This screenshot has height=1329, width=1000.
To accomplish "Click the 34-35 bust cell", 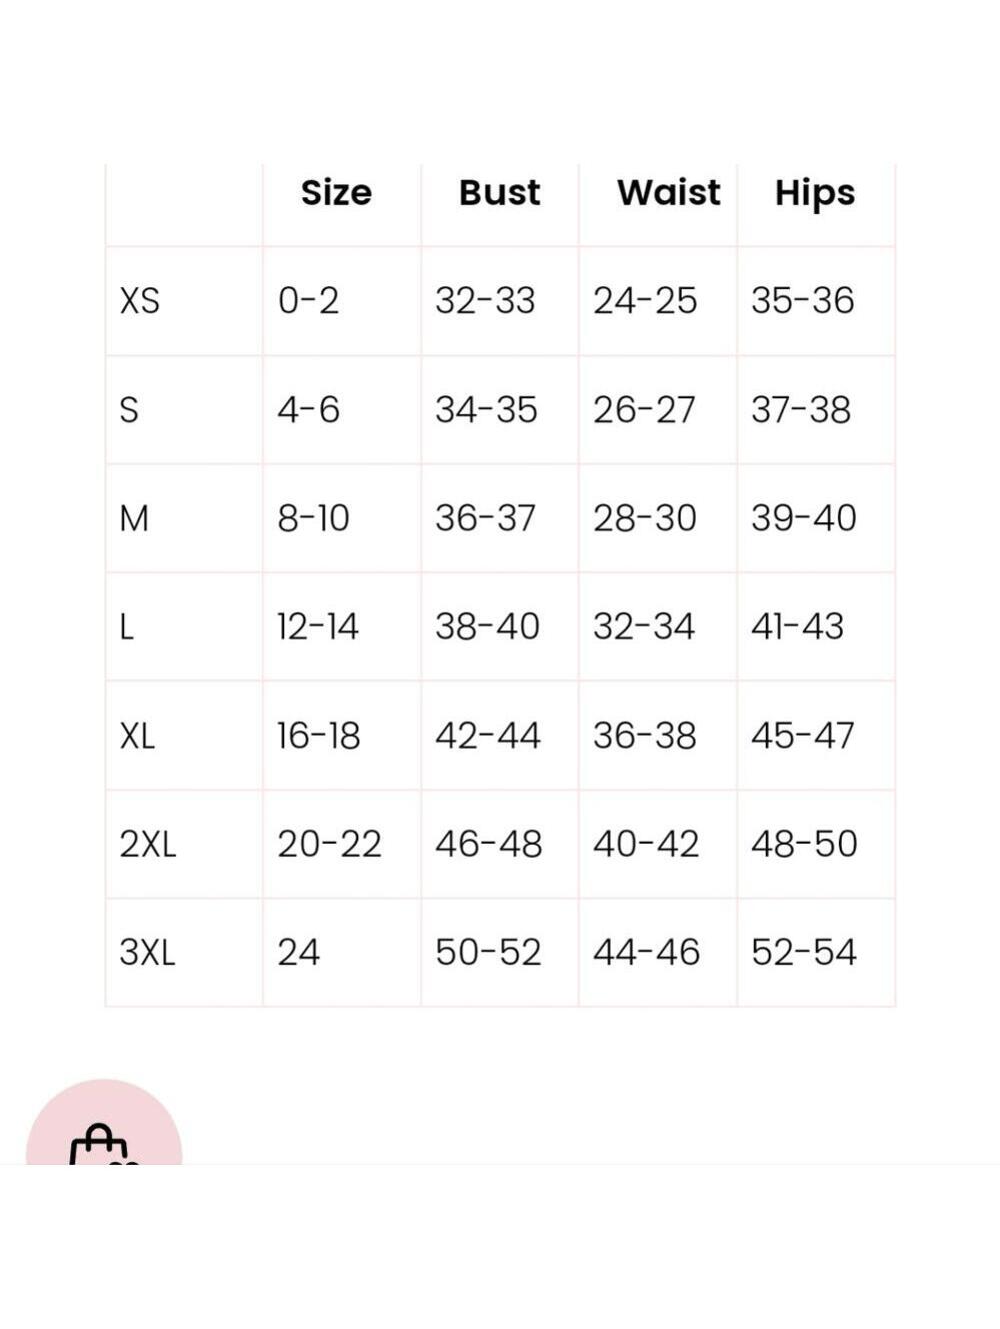I will pyautogui.click(x=486, y=410).
